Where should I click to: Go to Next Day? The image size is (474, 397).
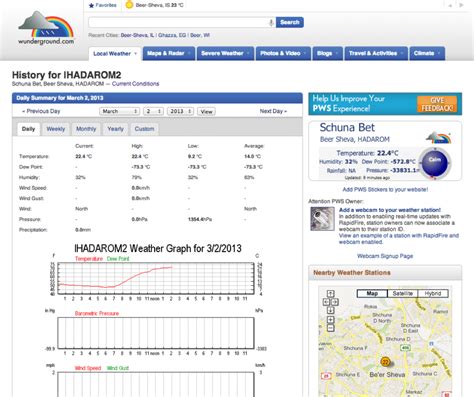coord(273,111)
